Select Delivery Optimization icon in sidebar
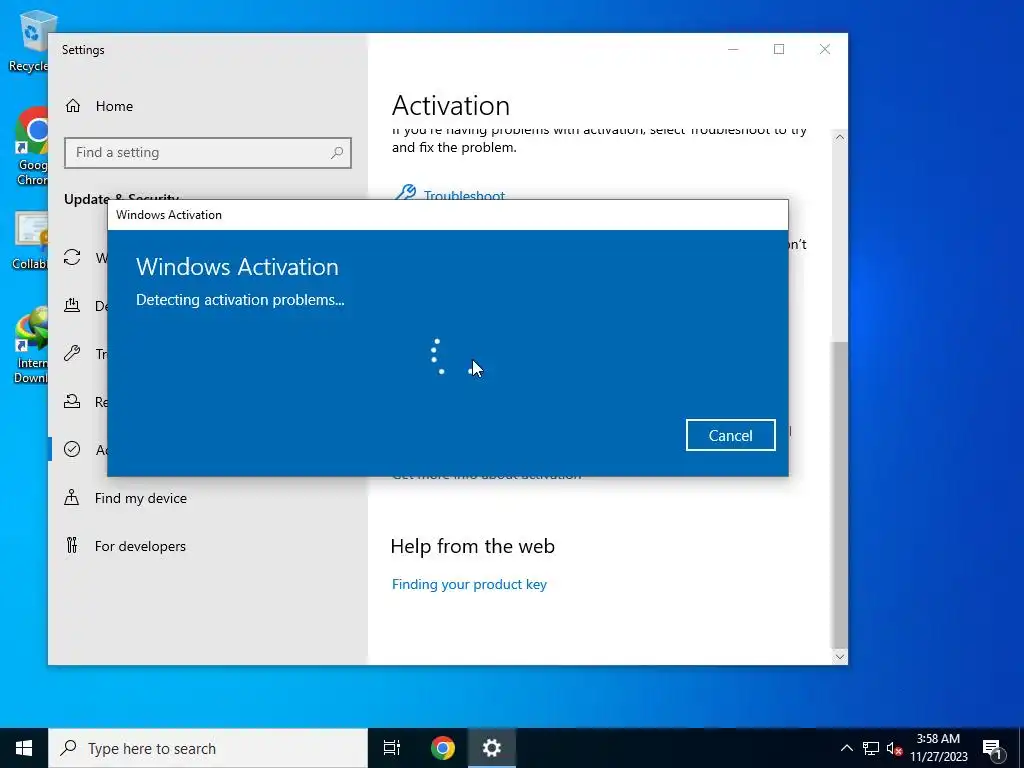The width and height of the screenshot is (1024, 768). click(x=72, y=305)
